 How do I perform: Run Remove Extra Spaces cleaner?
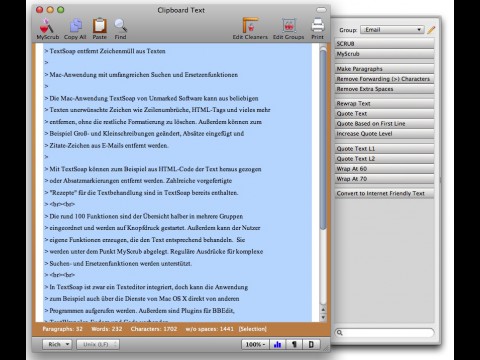[x=384, y=89]
